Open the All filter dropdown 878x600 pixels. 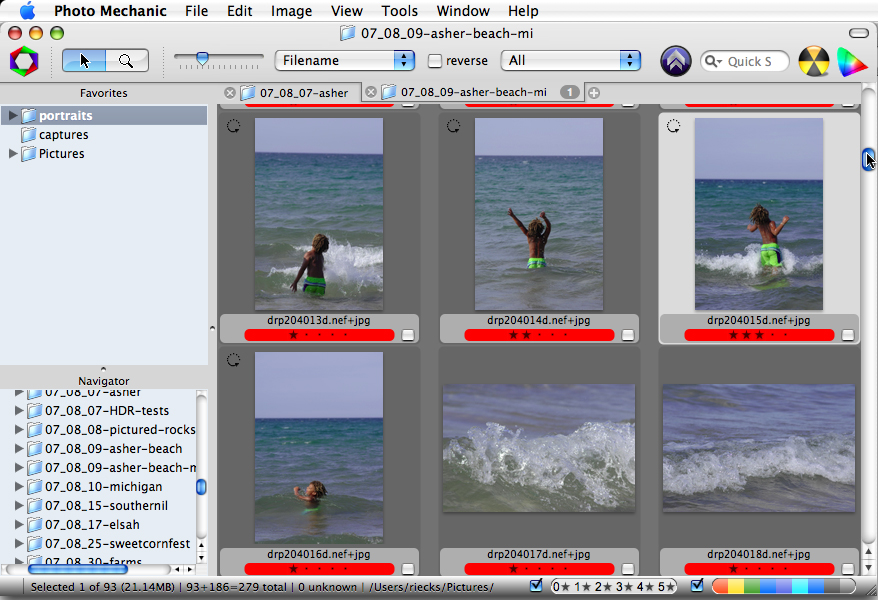571,61
